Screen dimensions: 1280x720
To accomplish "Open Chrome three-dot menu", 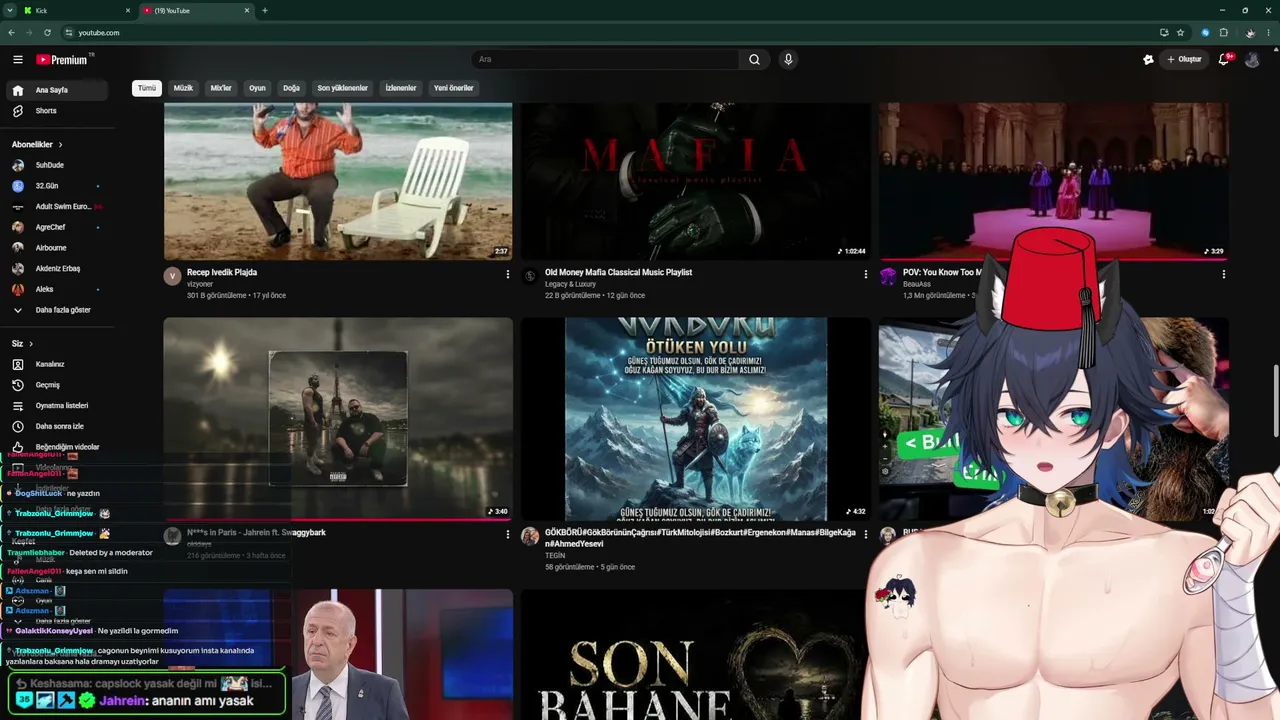I will coord(1268,33).
